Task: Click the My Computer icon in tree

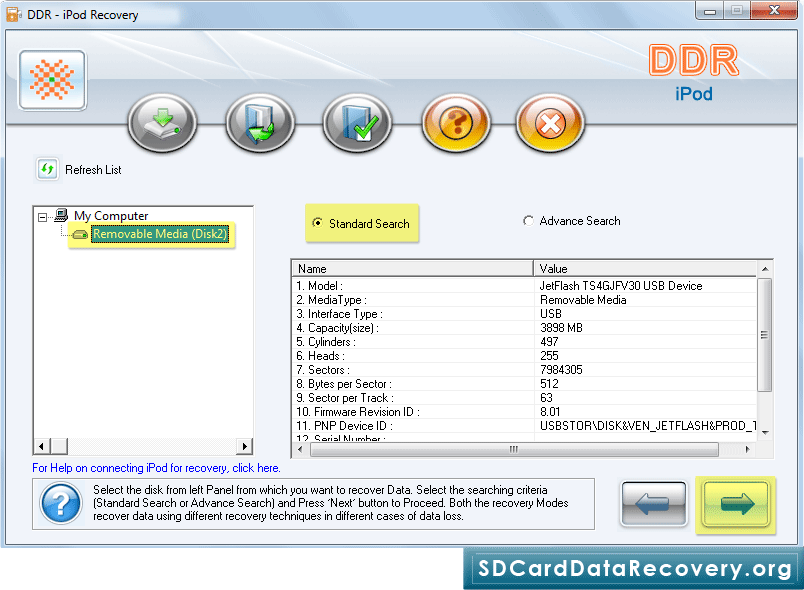Action: [x=62, y=215]
